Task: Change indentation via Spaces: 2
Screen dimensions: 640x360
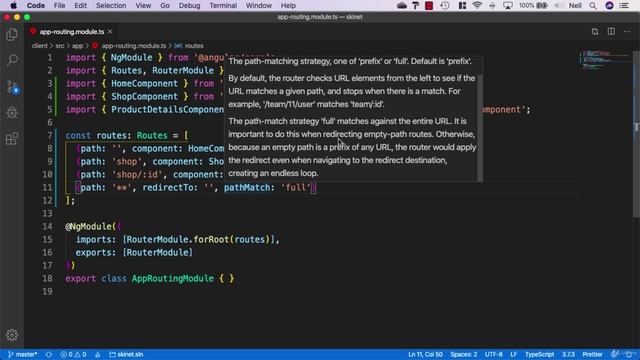Action: tap(464, 354)
